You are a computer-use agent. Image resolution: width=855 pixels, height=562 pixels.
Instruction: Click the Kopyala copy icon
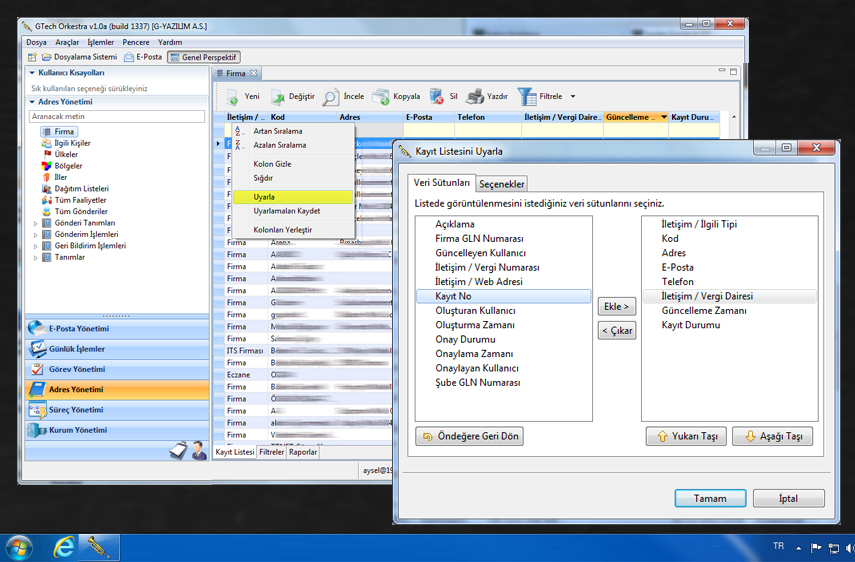(x=381, y=97)
